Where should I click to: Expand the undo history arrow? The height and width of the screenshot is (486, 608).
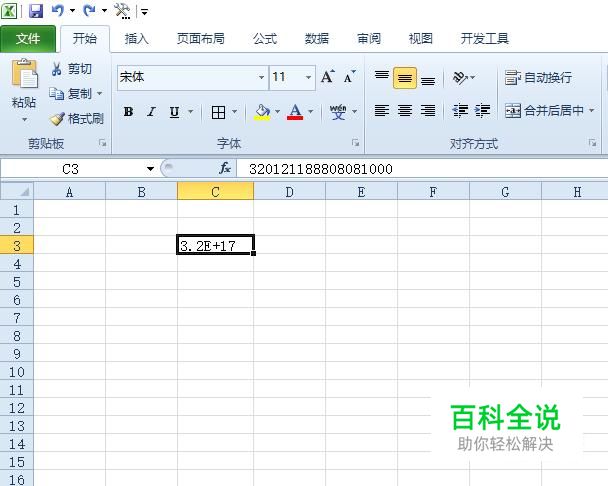click(73, 11)
